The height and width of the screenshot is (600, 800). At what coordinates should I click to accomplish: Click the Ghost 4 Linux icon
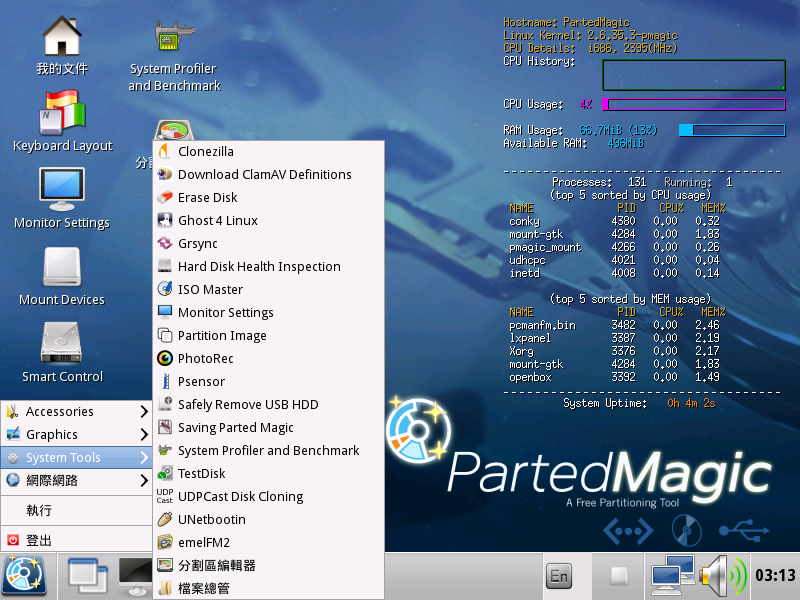click(164, 220)
